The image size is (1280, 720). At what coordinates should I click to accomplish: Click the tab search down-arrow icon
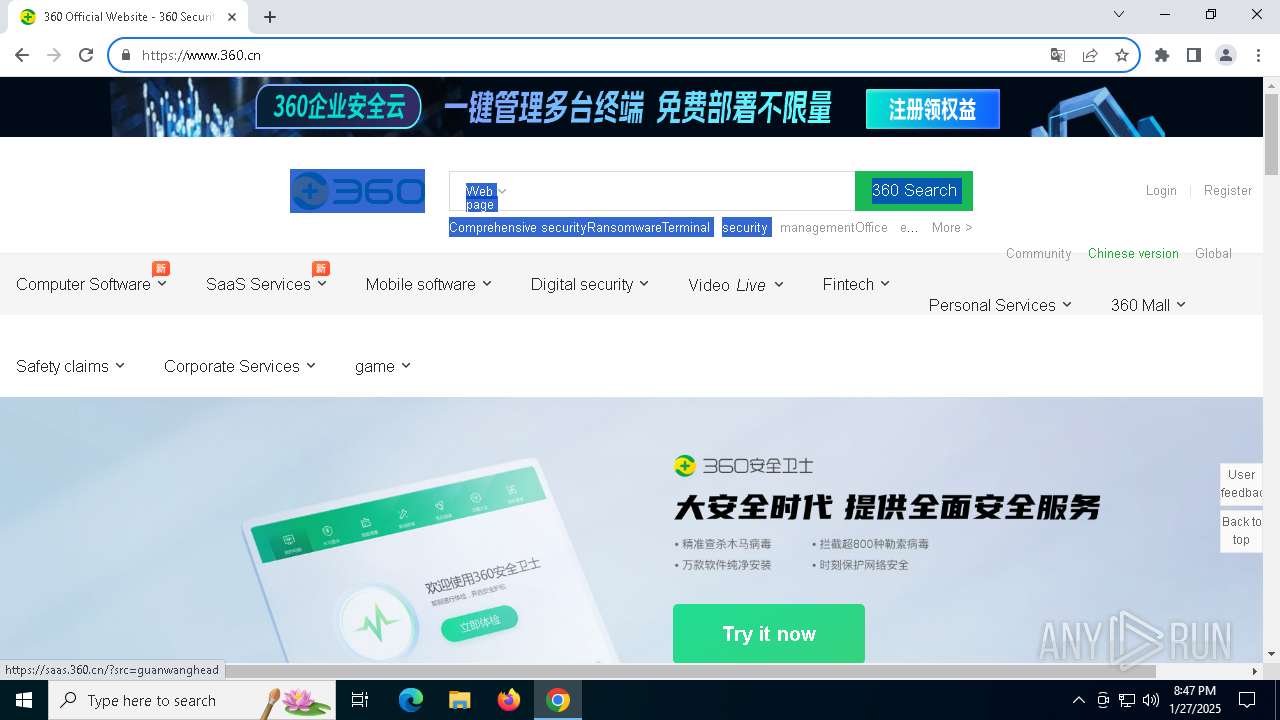click(x=1119, y=14)
